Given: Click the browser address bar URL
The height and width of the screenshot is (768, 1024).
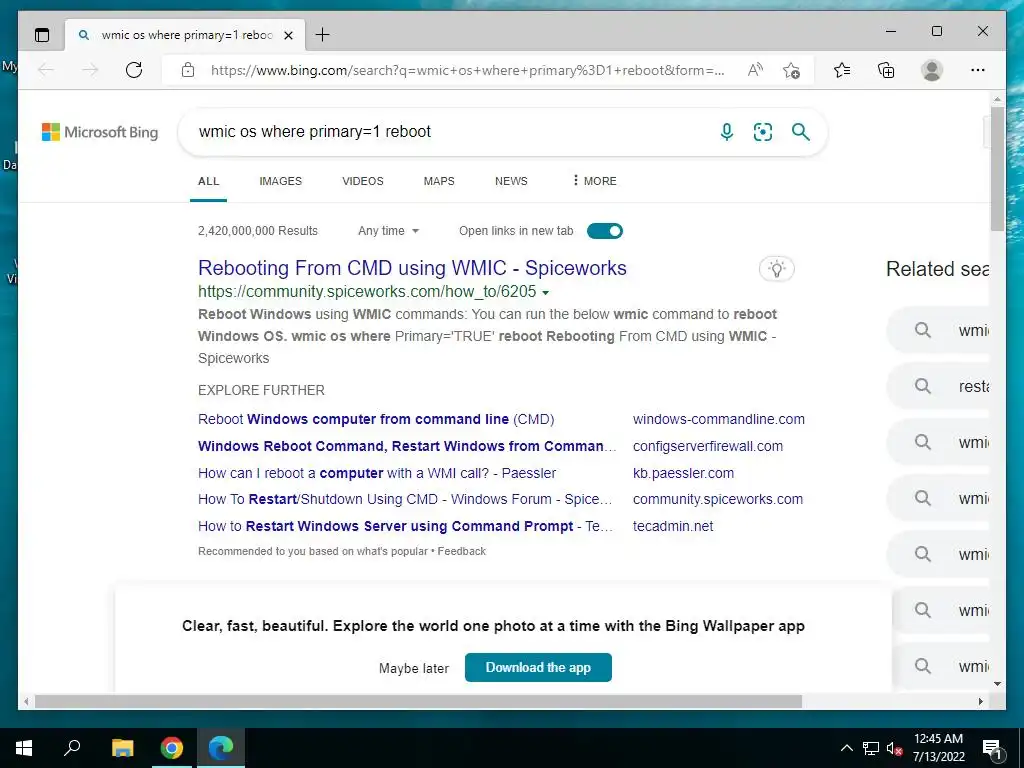Looking at the screenshot, I should 468,70.
